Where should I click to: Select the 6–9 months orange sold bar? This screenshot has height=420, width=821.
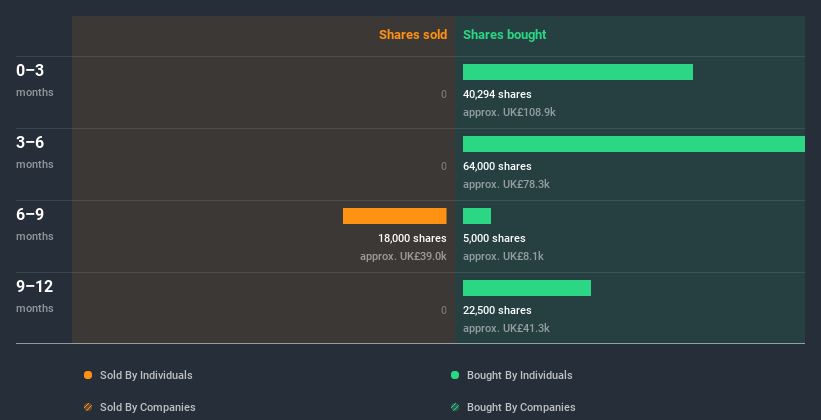(x=395, y=216)
